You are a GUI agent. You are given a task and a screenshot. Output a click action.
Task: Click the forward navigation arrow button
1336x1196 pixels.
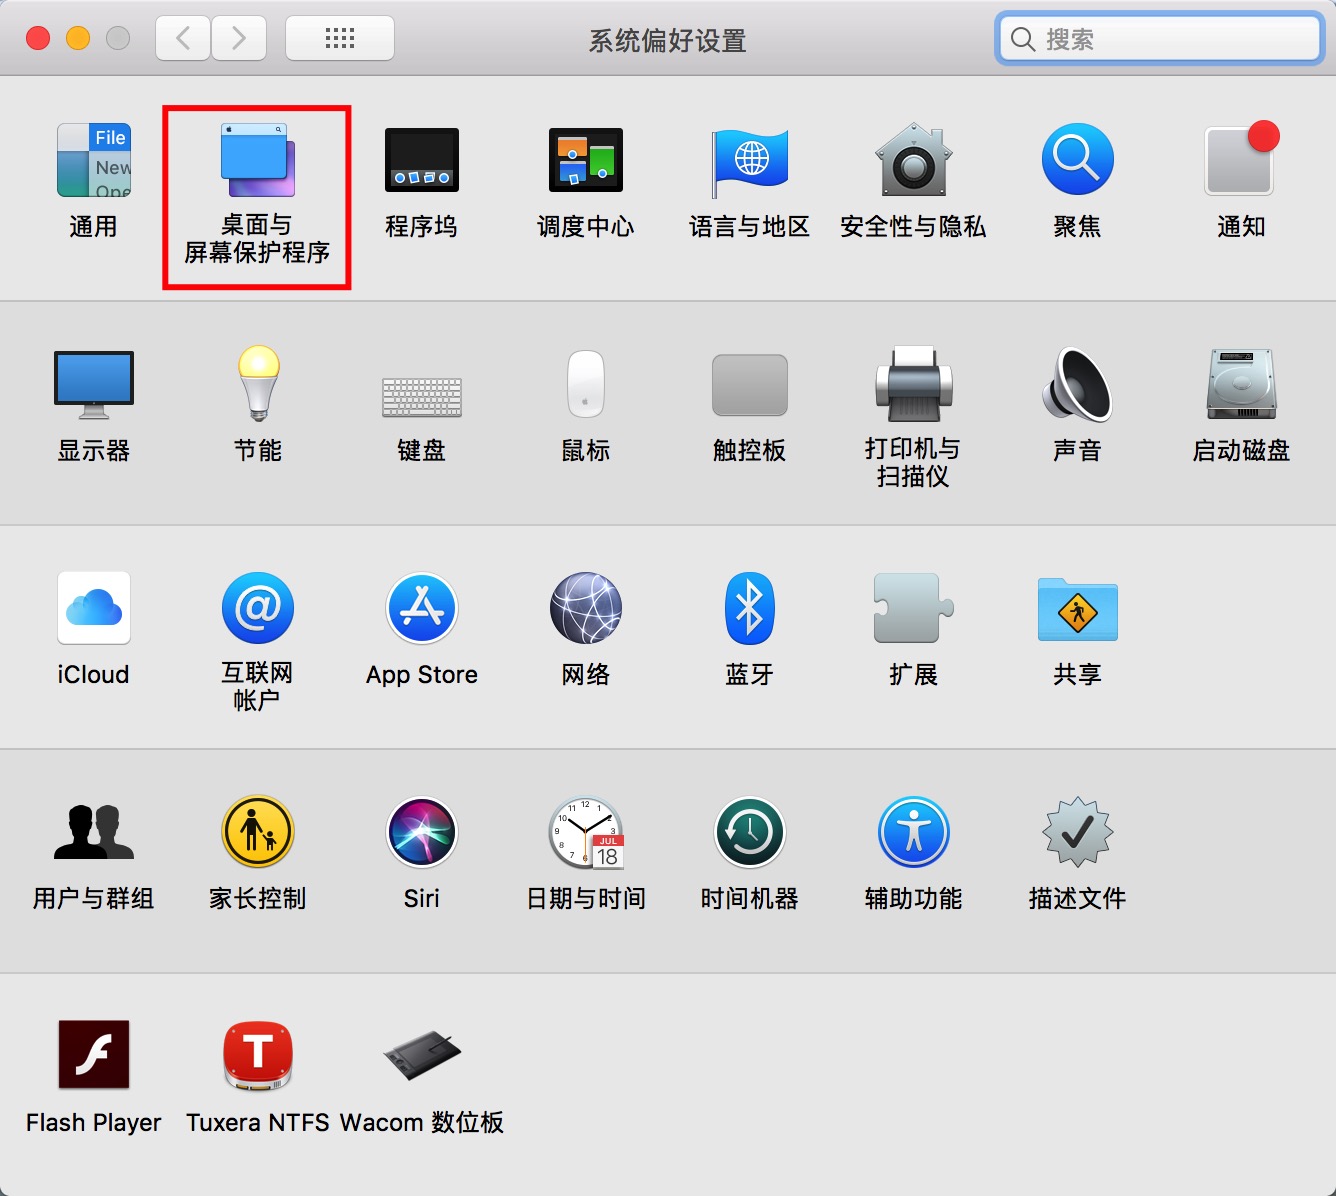click(239, 39)
